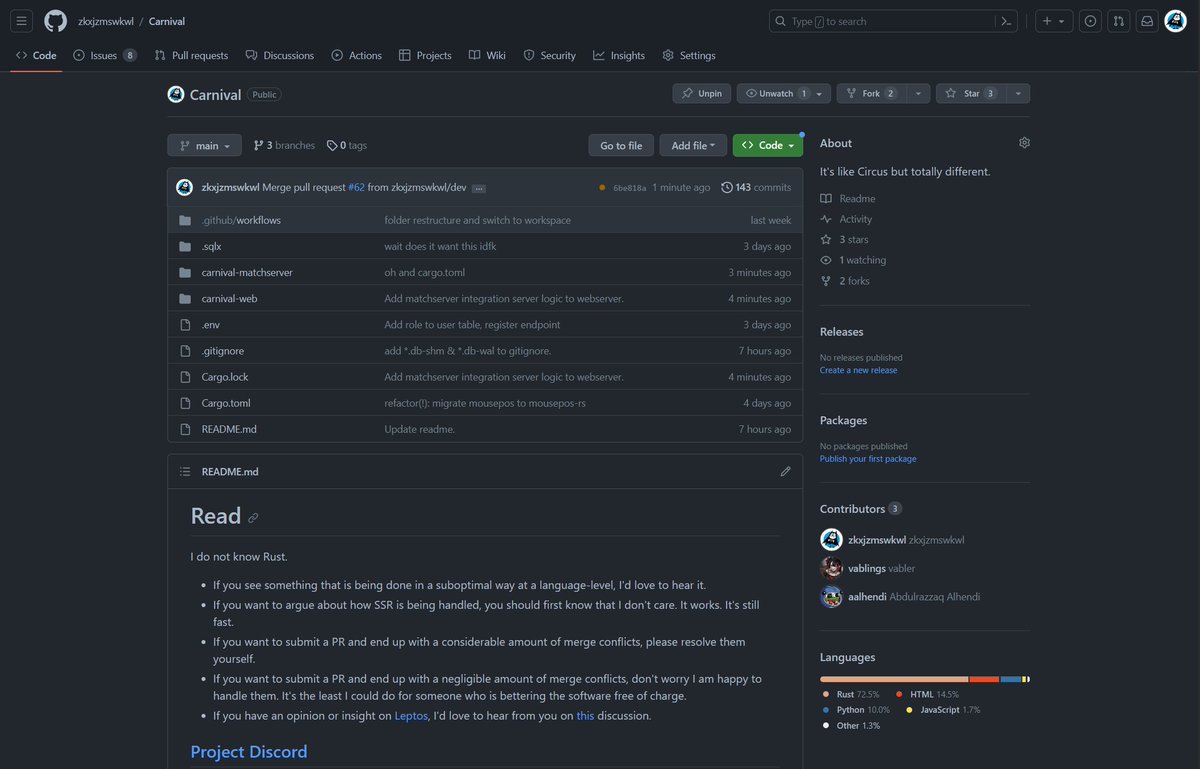The image size is (1200, 769).
Task: Expand the commit message ellipsis
Action: 479,188
